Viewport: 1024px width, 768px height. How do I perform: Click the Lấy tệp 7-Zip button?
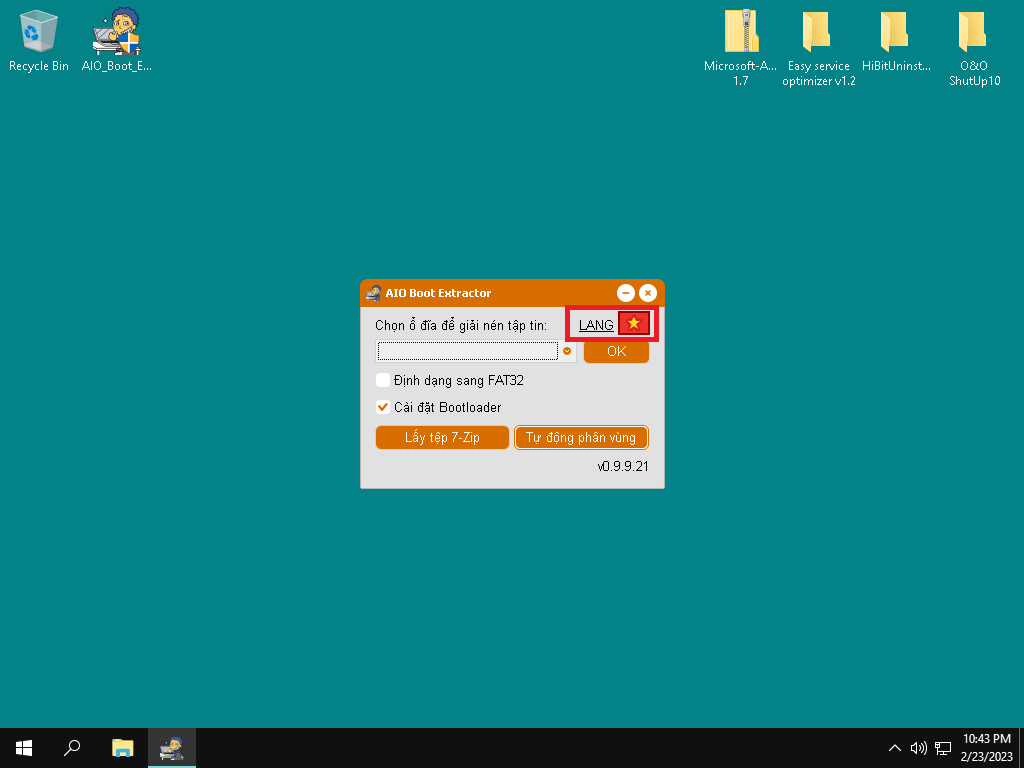[x=442, y=438]
